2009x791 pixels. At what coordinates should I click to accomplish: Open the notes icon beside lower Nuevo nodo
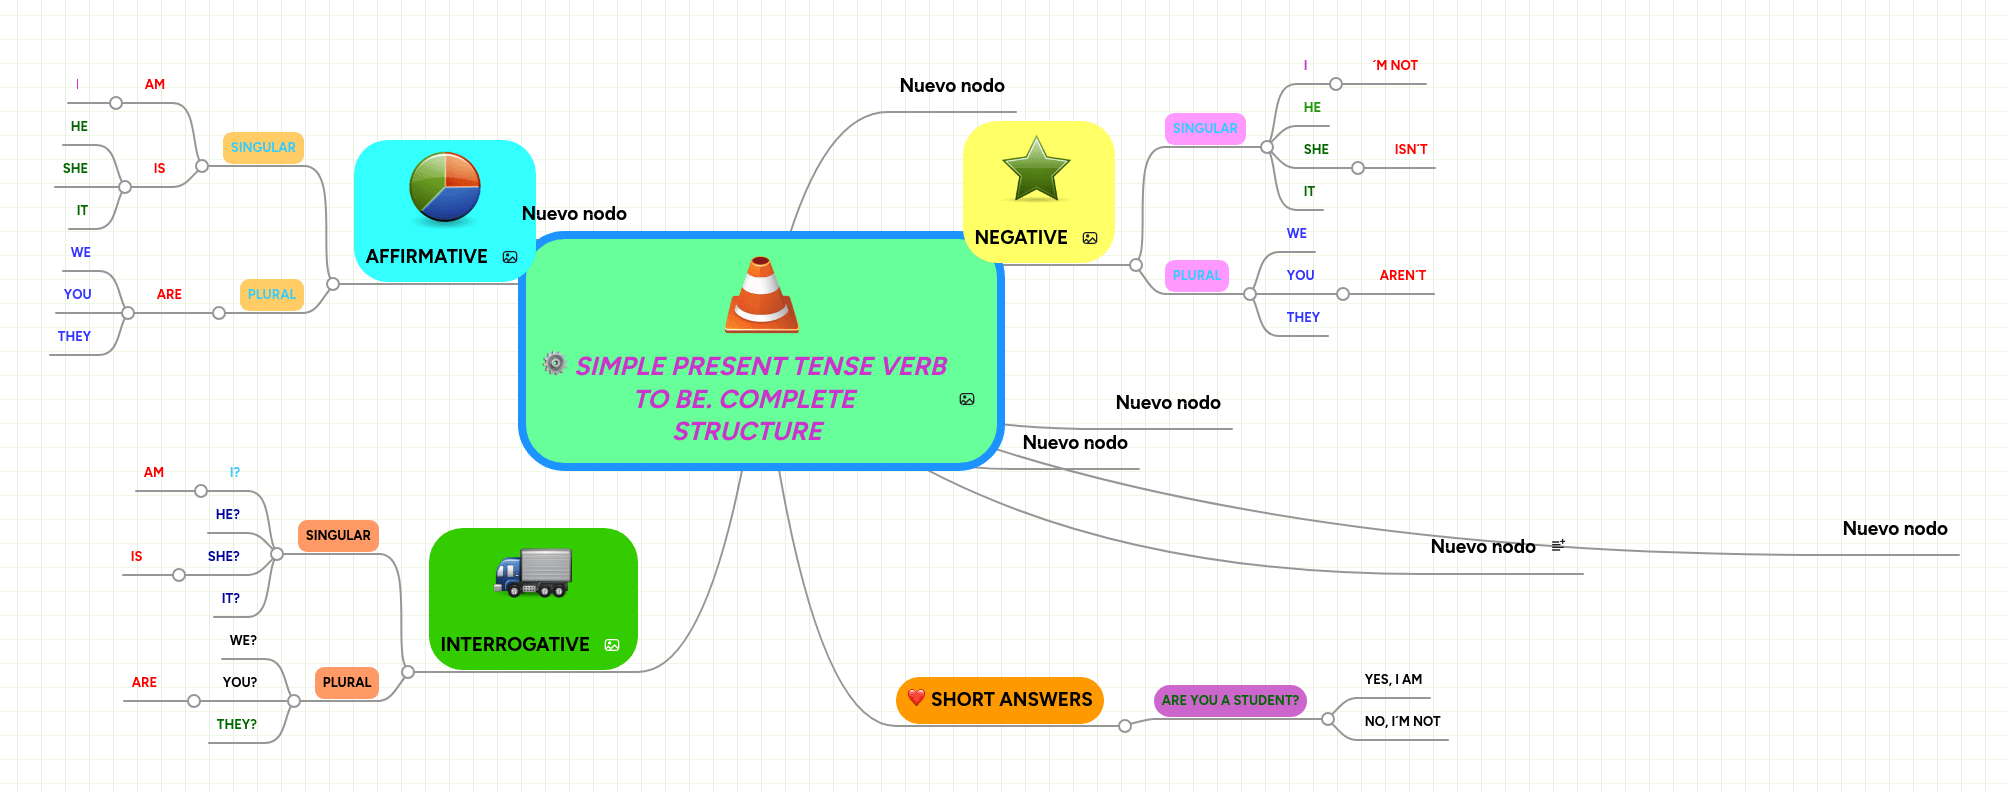click(x=1558, y=546)
